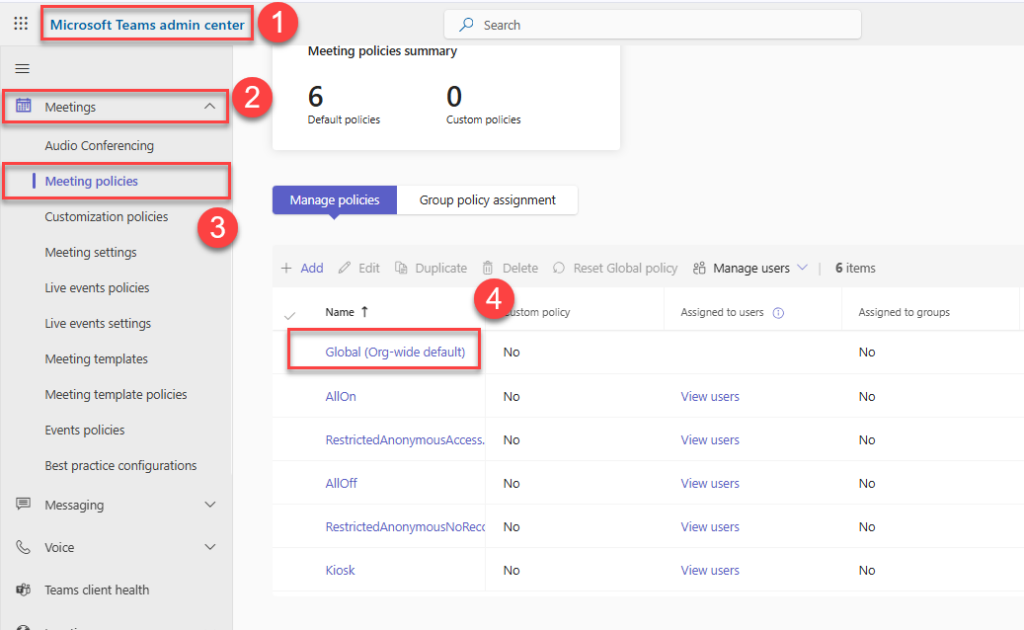This screenshot has width=1024, height=630.
Task: Click the Edit pencil icon
Action: click(344, 268)
